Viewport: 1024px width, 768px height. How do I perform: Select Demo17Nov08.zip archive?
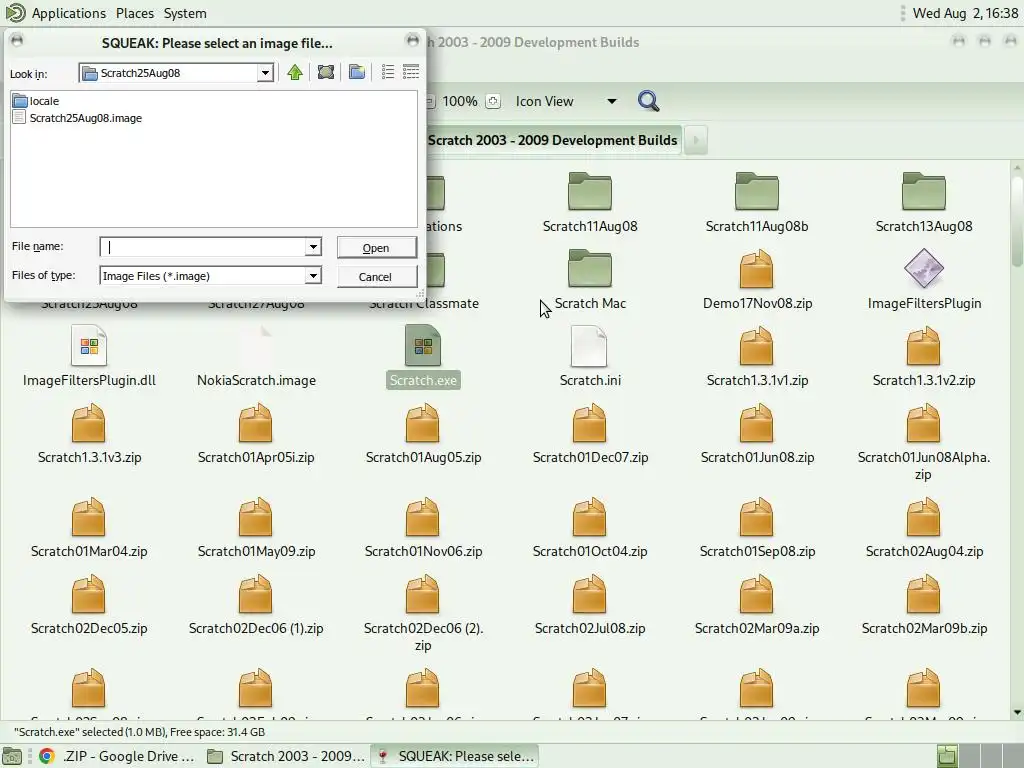pyautogui.click(x=757, y=280)
